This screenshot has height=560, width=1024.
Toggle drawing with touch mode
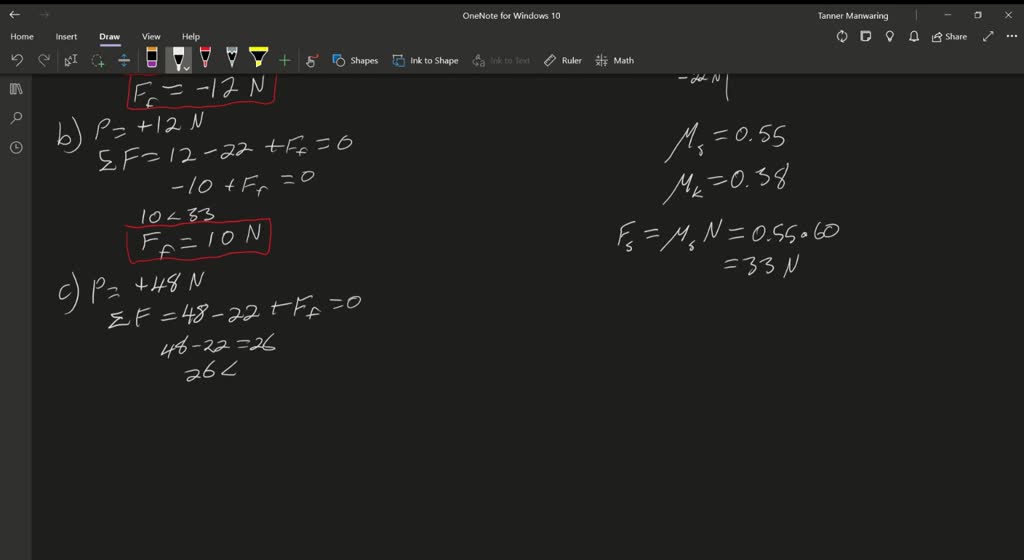[311, 60]
